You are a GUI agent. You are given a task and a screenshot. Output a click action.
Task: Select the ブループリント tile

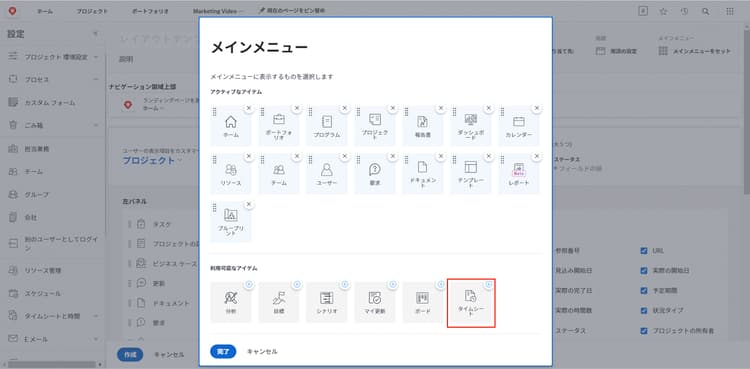click(231, 222)
